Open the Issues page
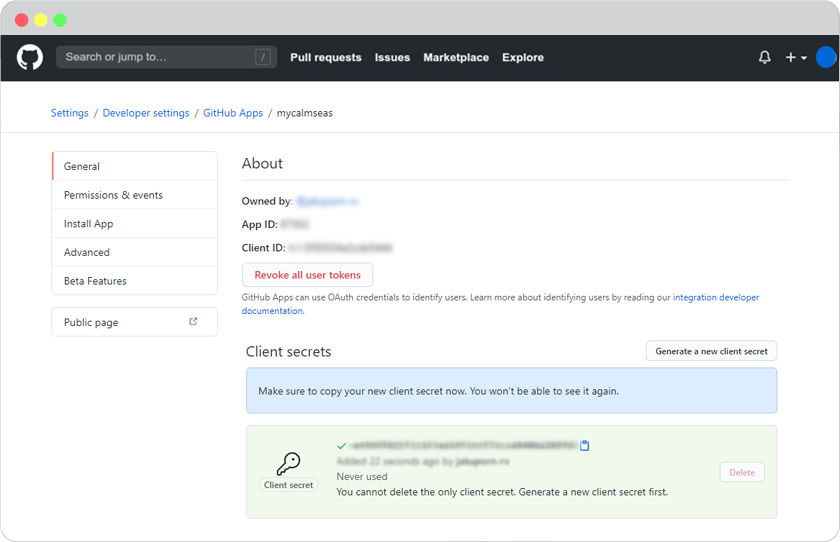The image size is (840, 542). [x=392, y=57]
